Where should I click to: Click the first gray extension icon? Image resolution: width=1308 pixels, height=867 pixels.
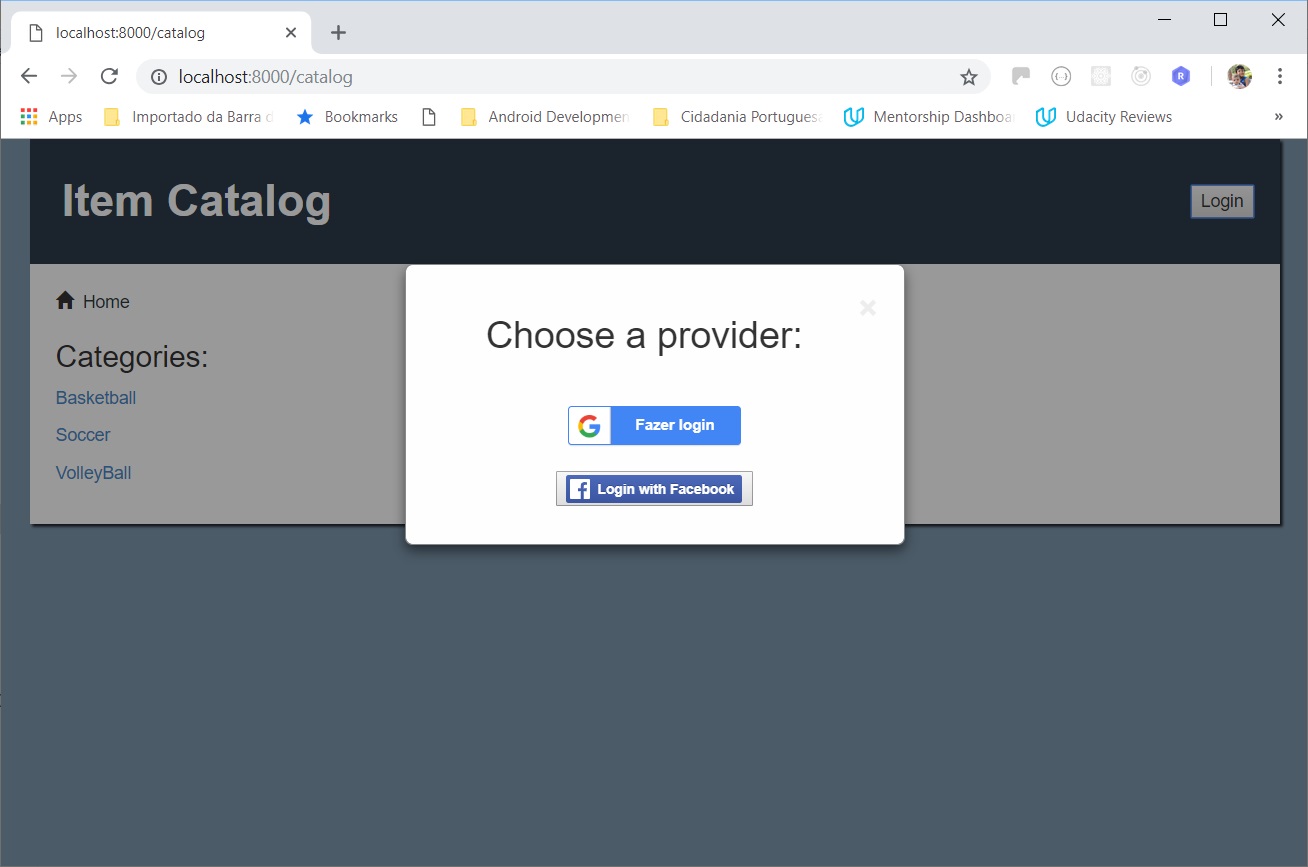pos(1021,76)
